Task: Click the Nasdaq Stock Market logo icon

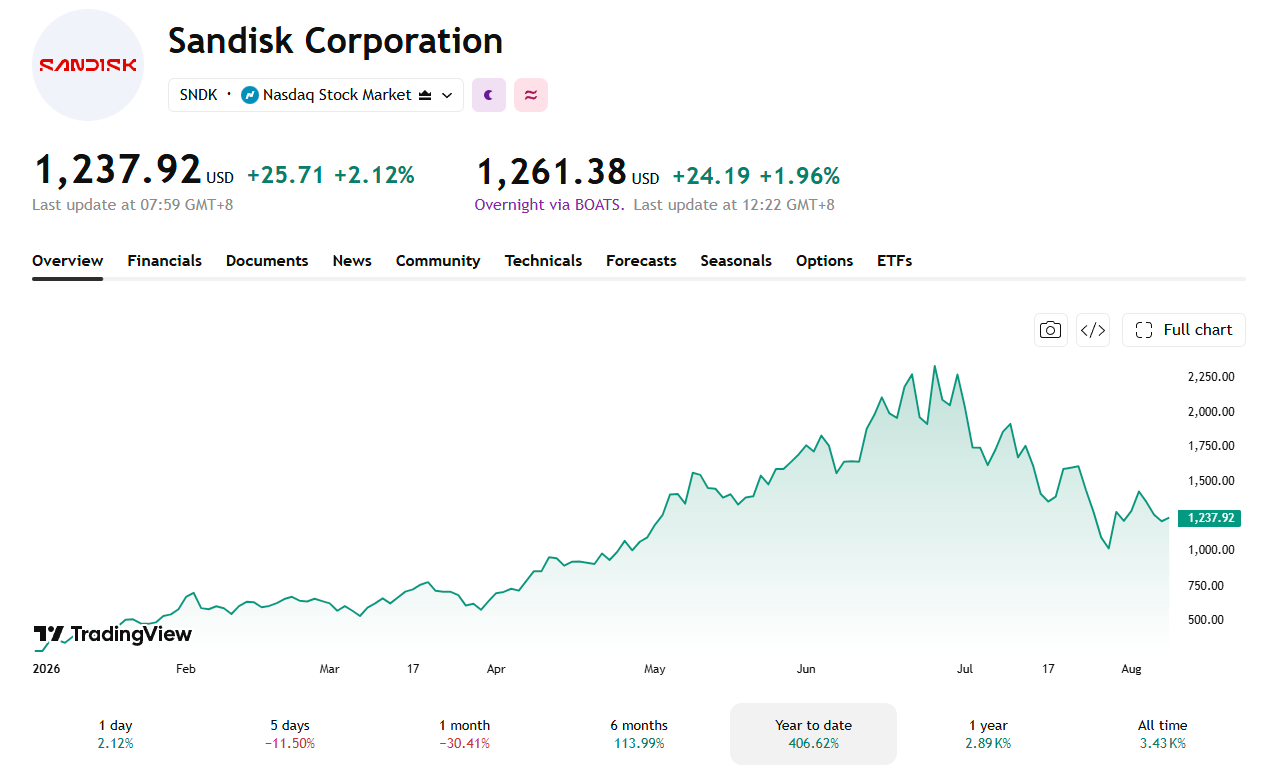Action: click(250, 95)
